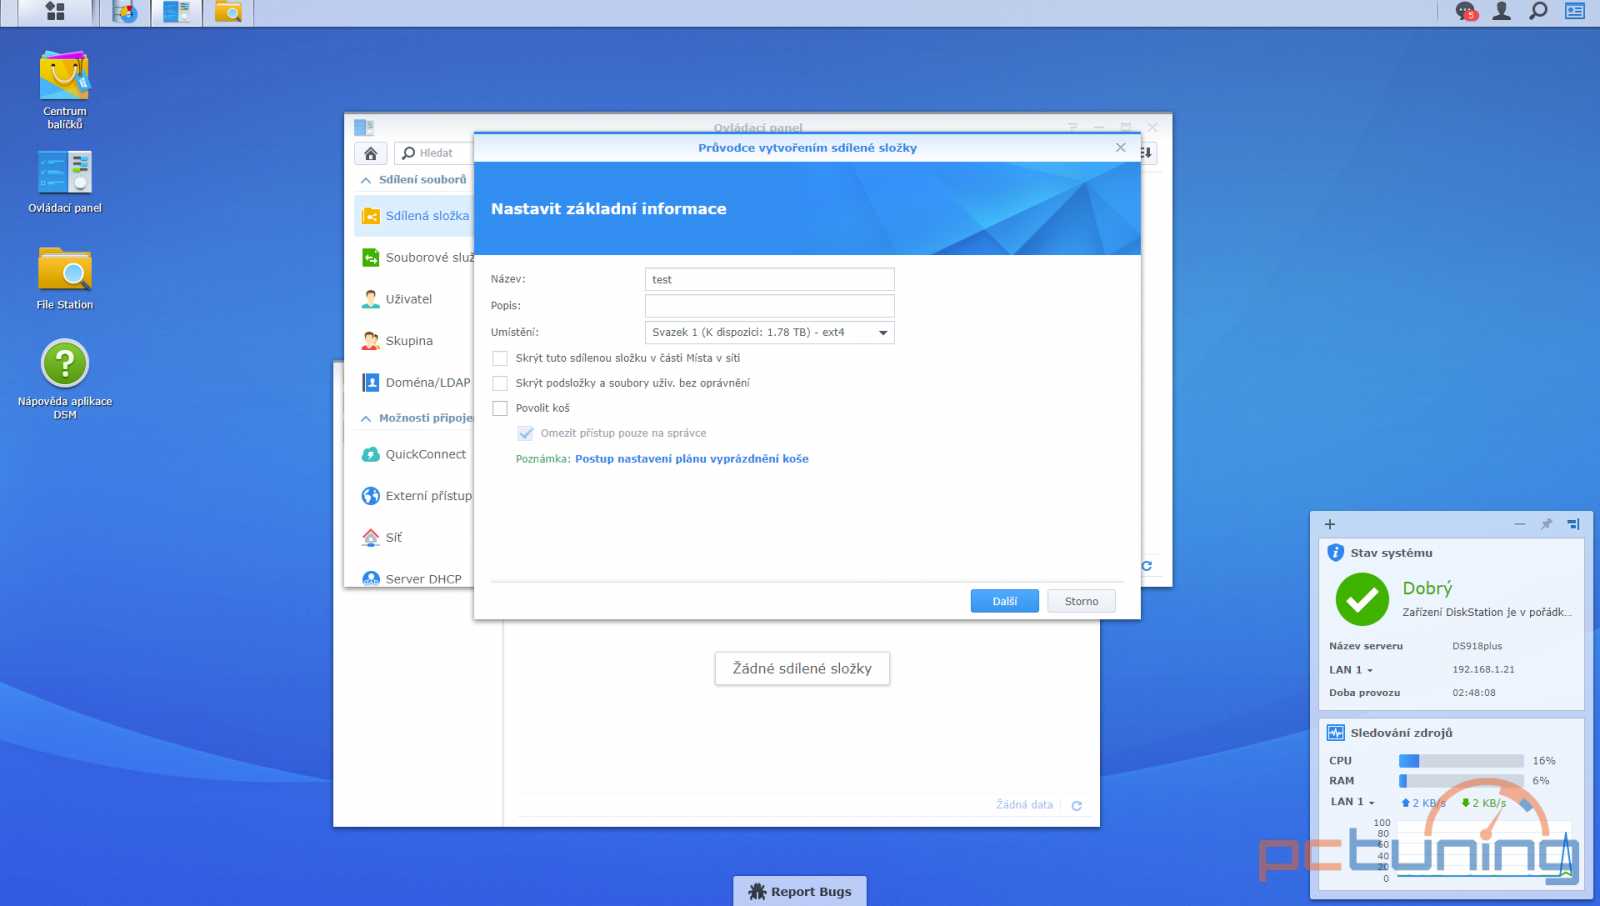Open the user options icon

click(x=1501, y=11)
